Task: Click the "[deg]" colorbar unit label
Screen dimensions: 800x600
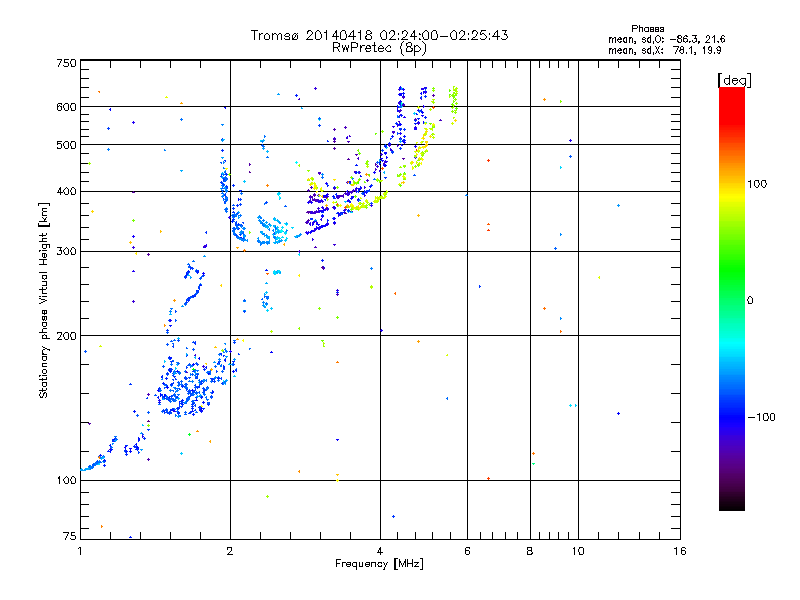Action: click(734, 80)
